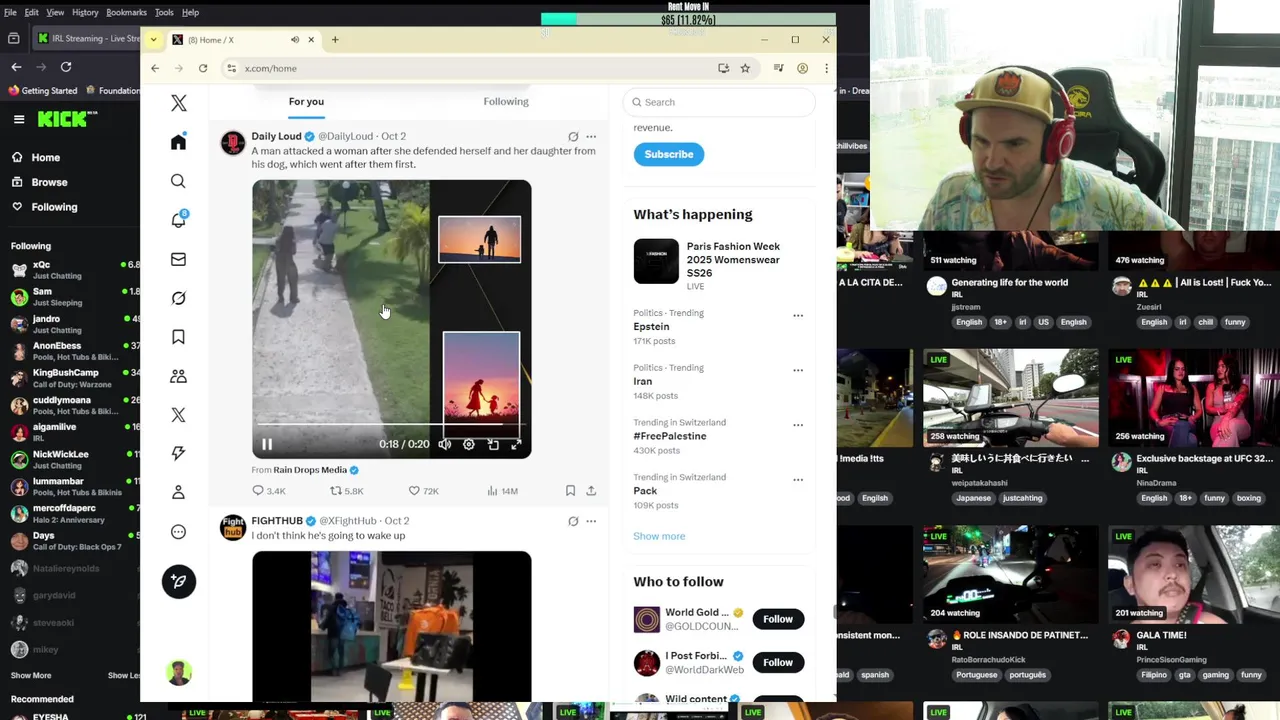The image size is (1280, 720).
Task: Open the More circle menu in the sidebar
Action: pos(178,532)
